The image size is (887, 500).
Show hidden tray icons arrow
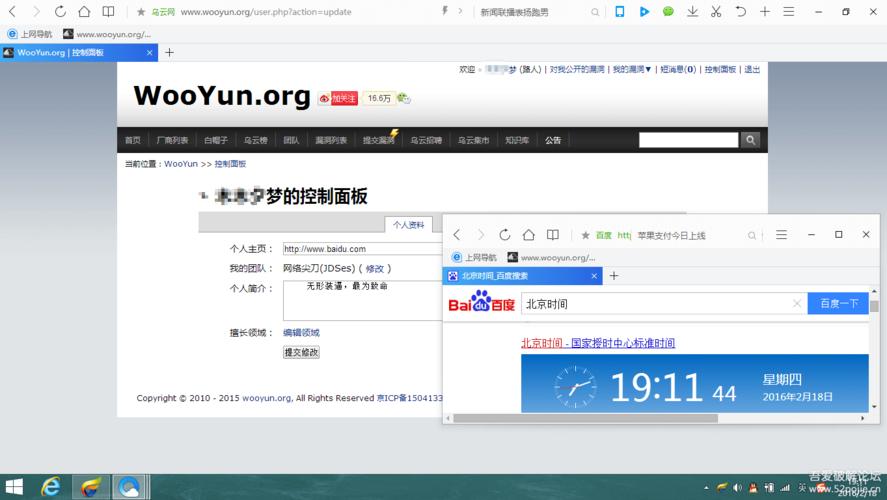(706, 488)
